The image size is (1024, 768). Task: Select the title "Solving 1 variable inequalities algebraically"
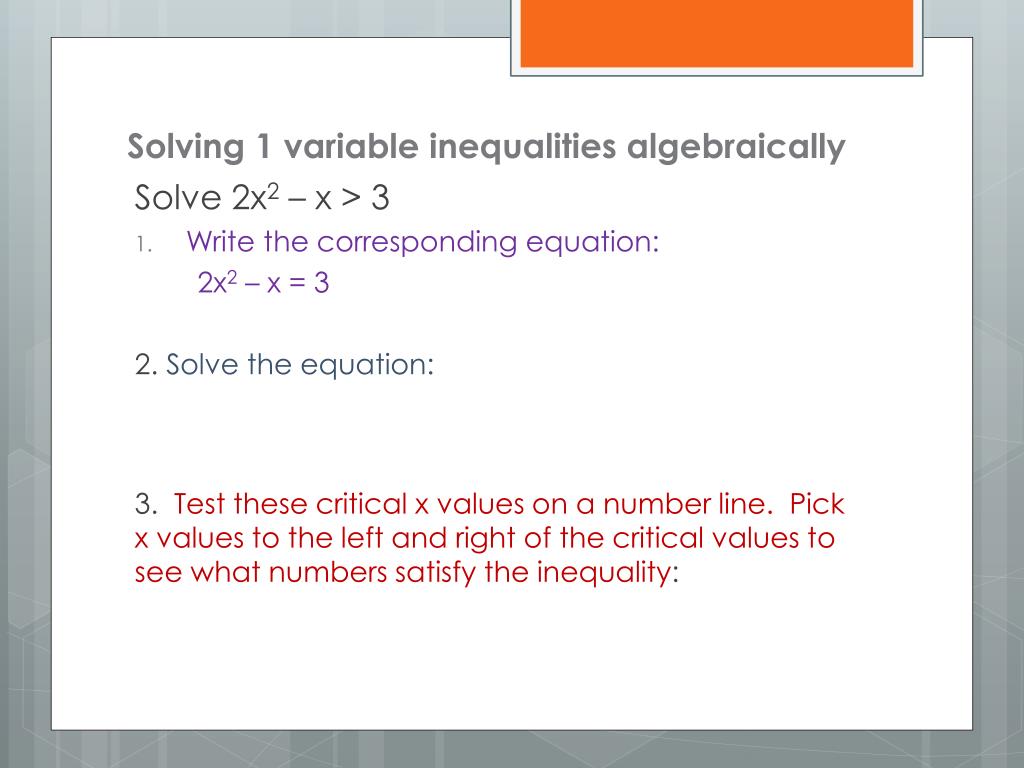point(486,148)
